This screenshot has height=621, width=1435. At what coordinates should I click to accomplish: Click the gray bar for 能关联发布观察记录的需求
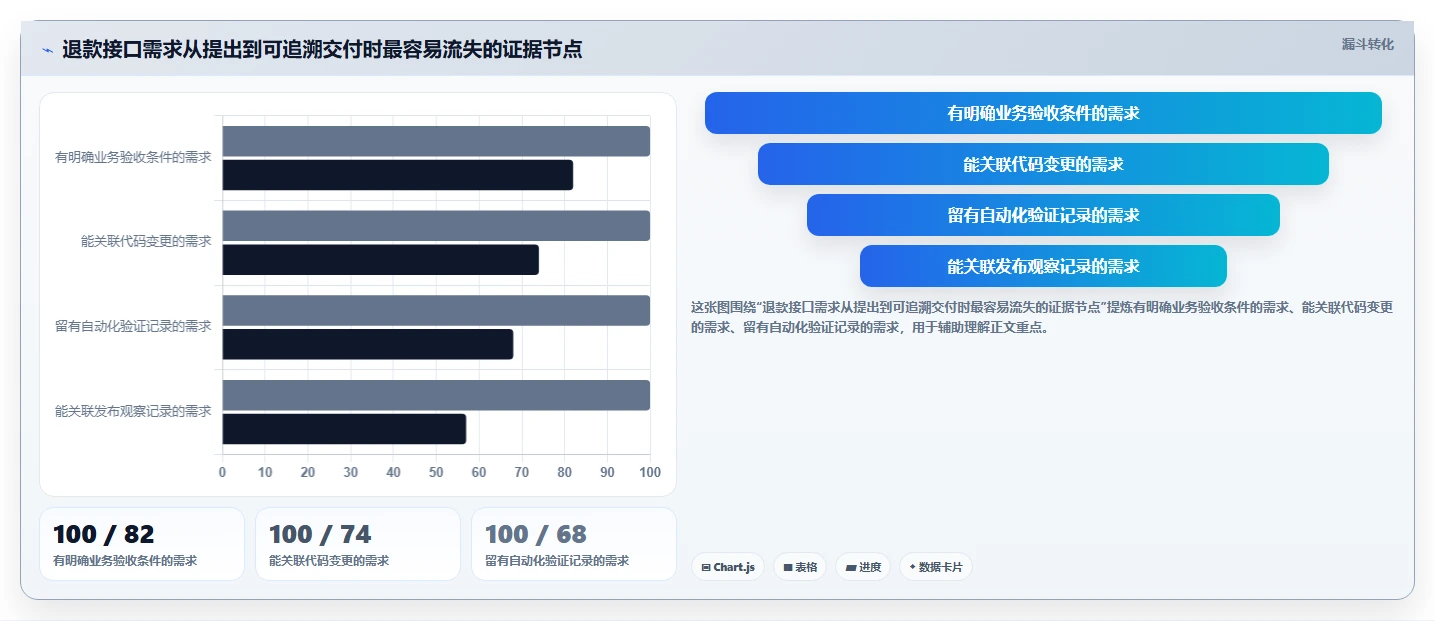pos(436,395)
